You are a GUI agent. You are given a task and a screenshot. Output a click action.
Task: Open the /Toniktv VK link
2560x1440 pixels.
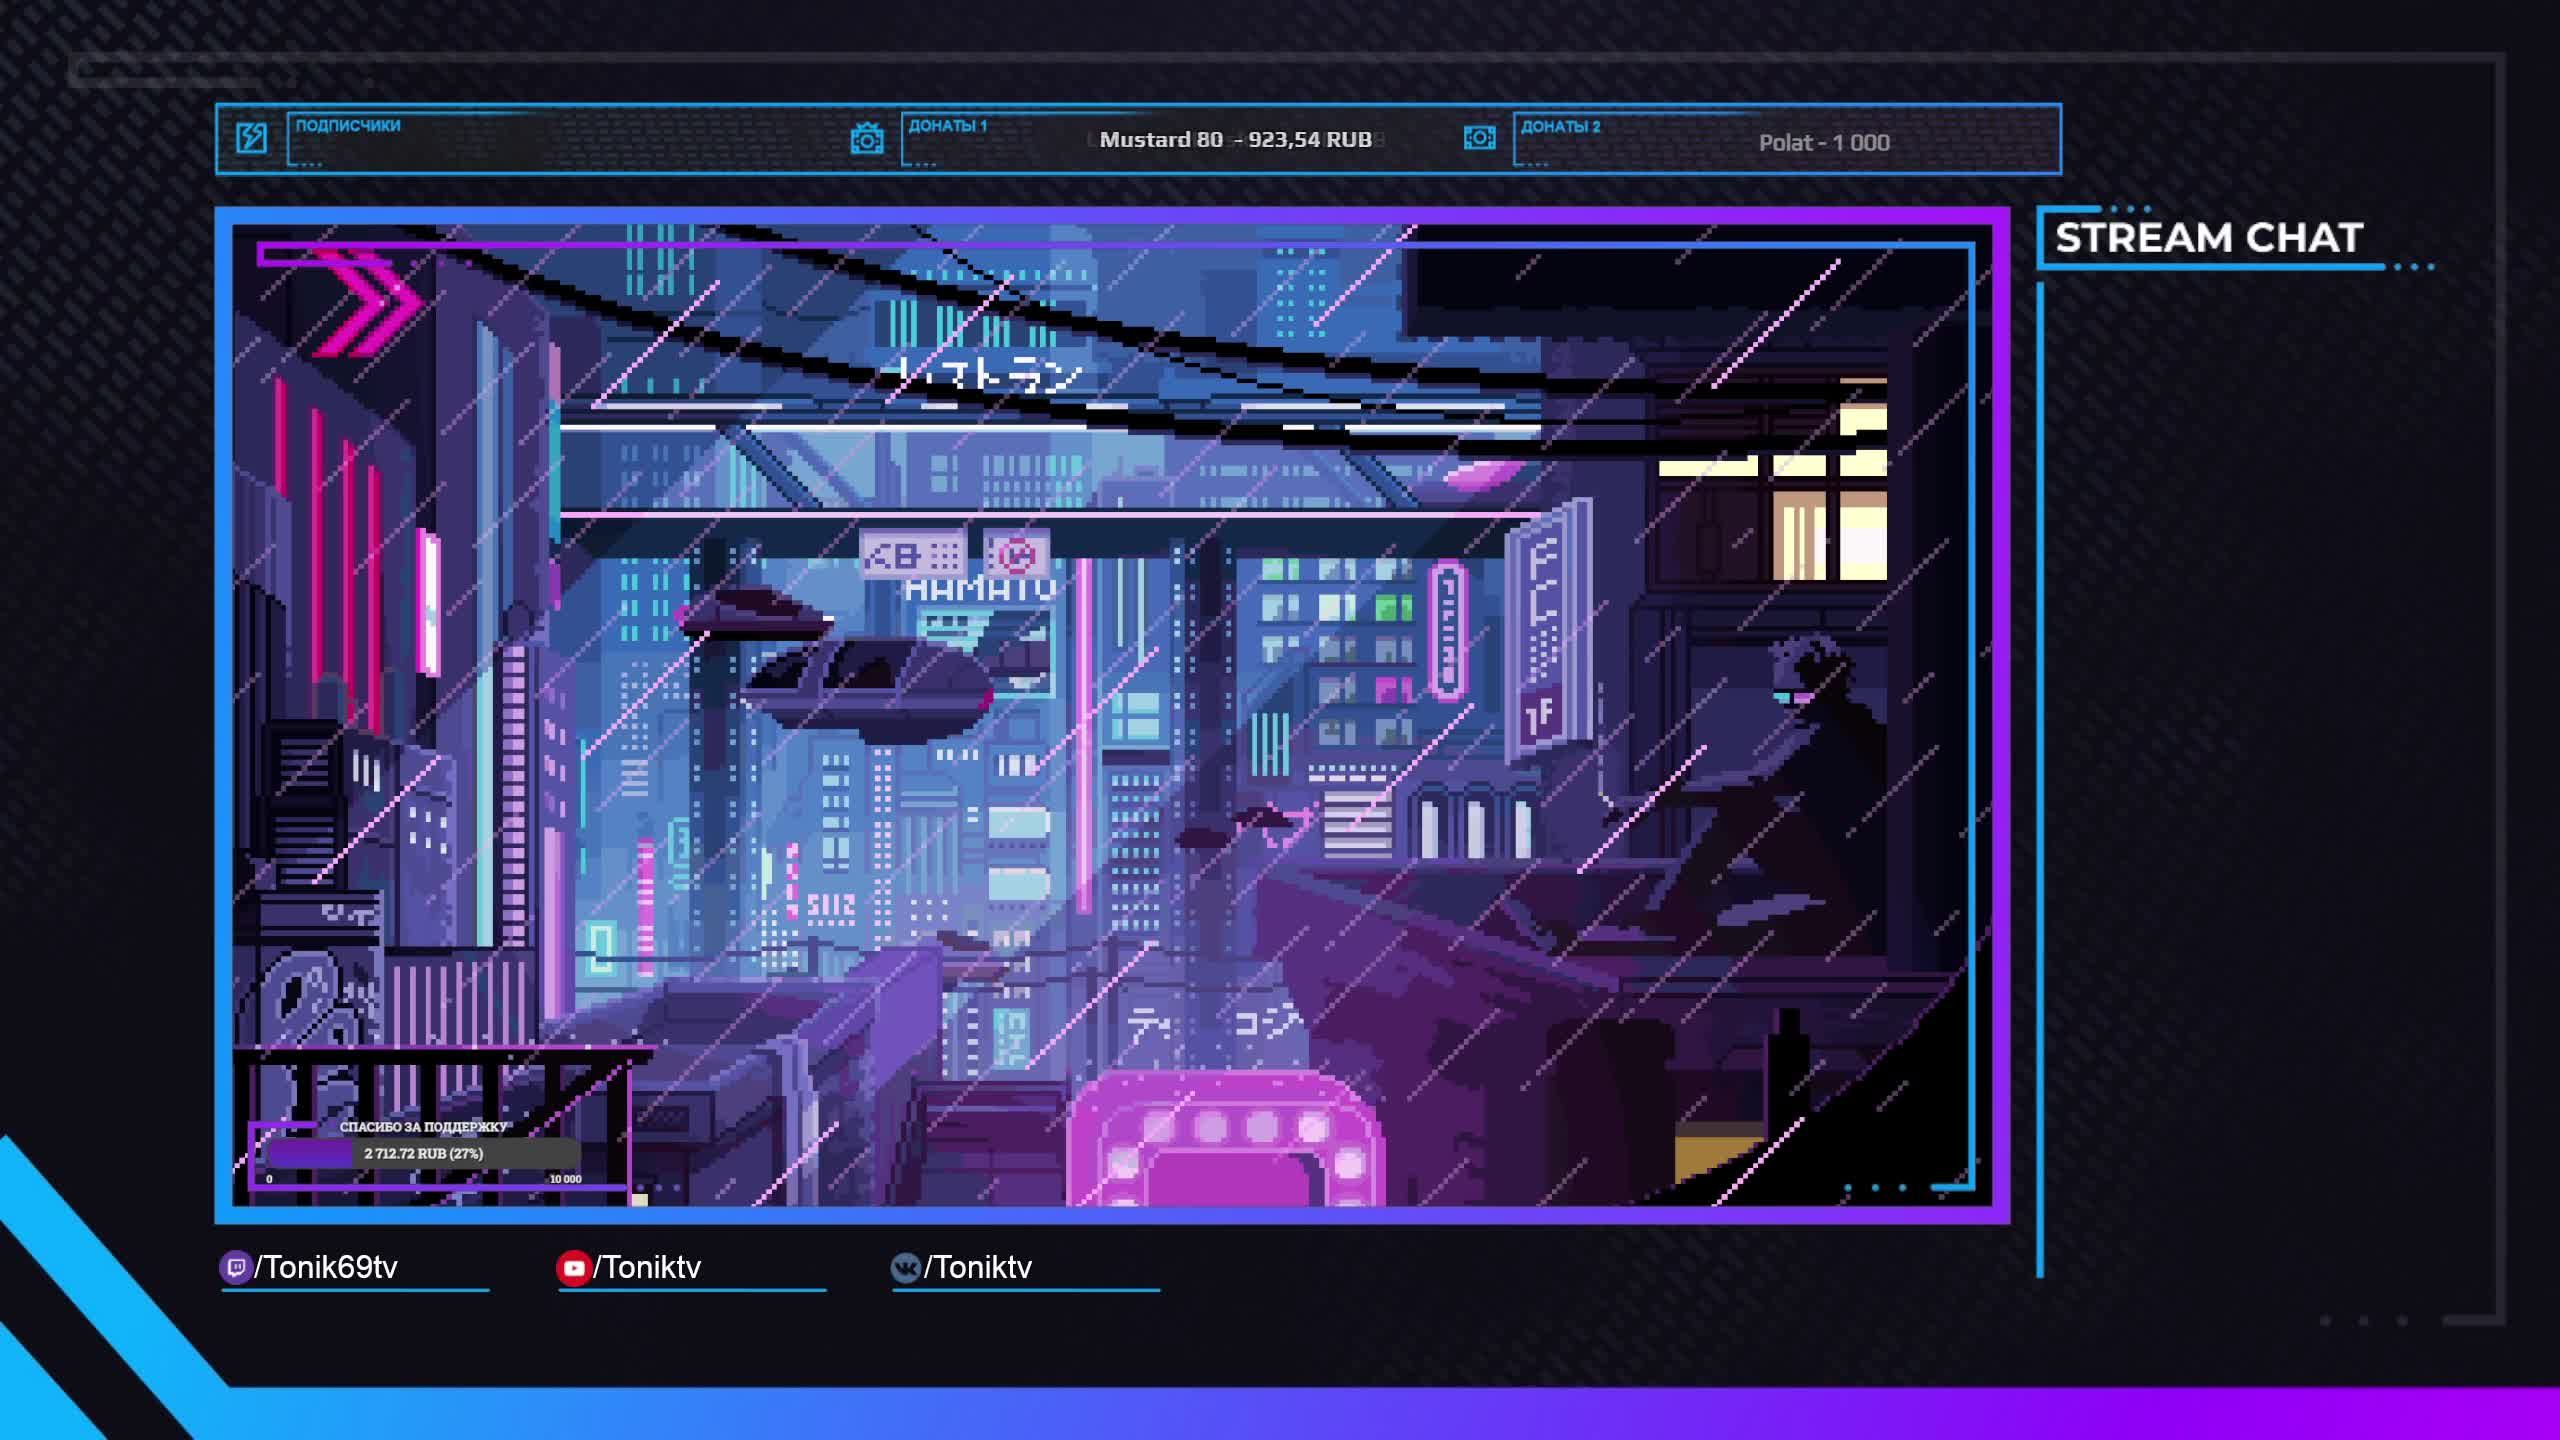(x=977, y=1268)
